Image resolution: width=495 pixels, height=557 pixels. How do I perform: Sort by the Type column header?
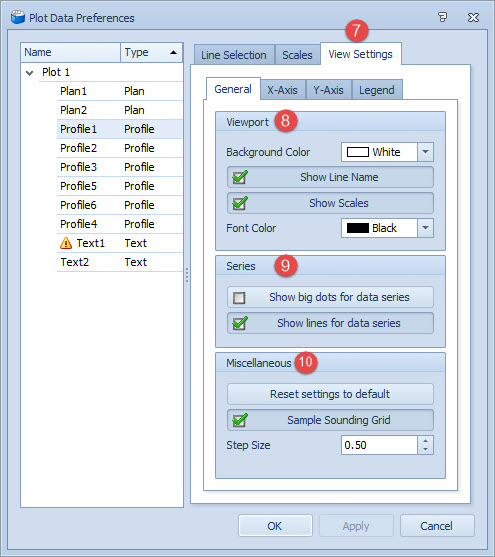(151, 53)
